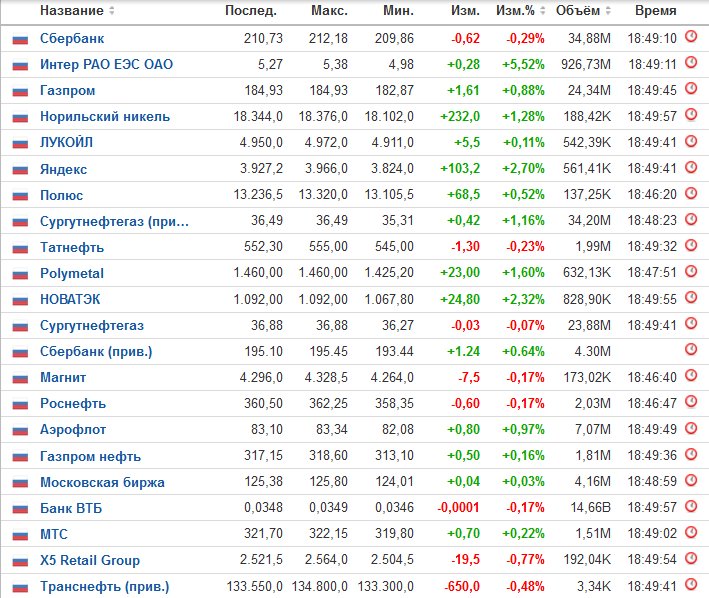
Task: Open the Банк ВТБ link
Action: tap(71, 508)
